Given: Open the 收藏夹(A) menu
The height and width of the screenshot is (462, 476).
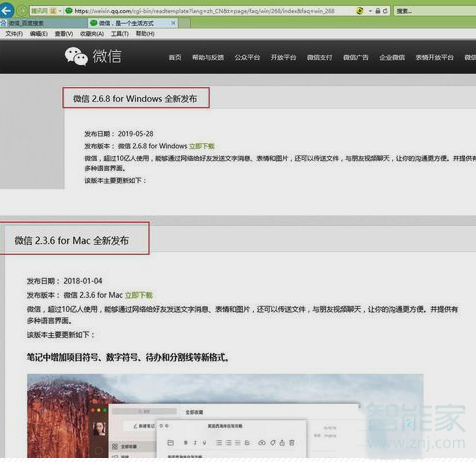Looking at the screenshot, I should (x=92, y=34).
